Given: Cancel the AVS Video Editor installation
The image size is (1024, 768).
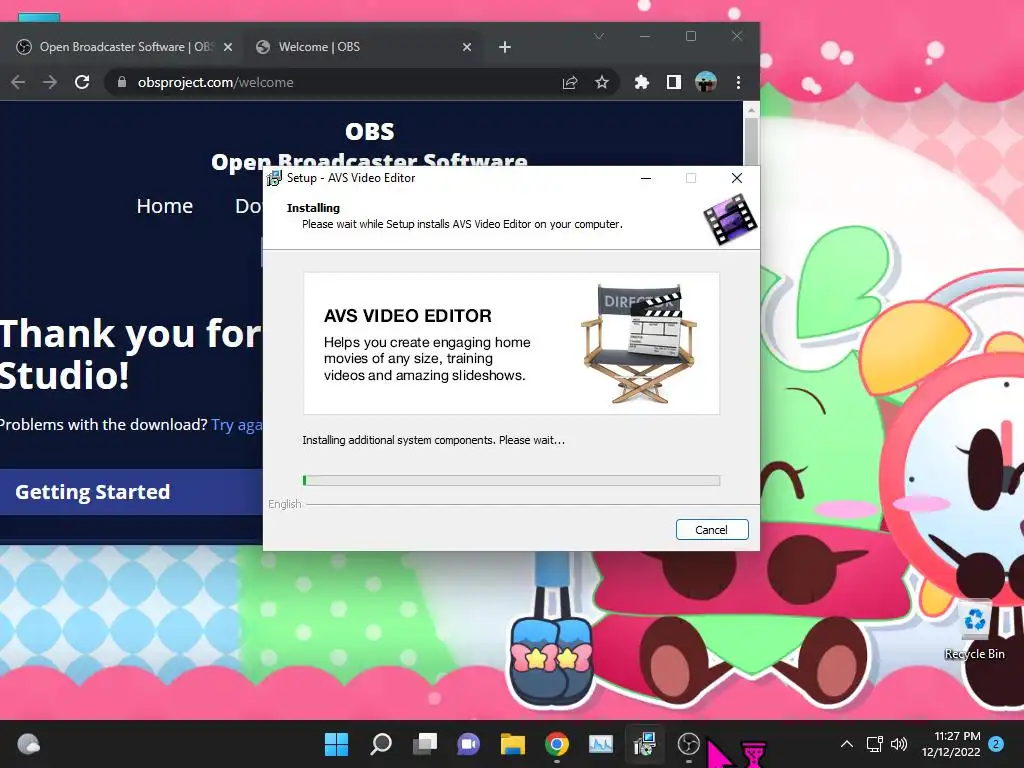Looking at the screenshot, I should 712,530.
